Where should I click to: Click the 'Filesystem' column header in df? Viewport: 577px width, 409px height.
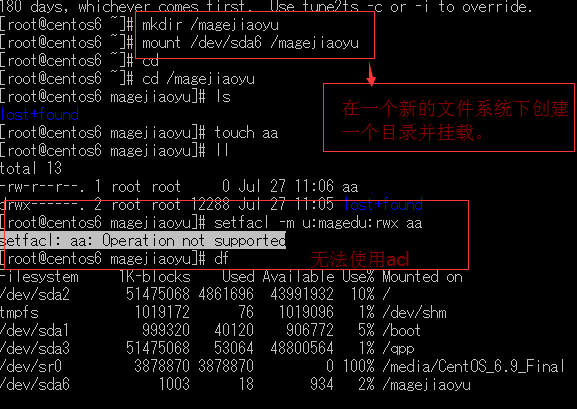[x=39, y=277]
